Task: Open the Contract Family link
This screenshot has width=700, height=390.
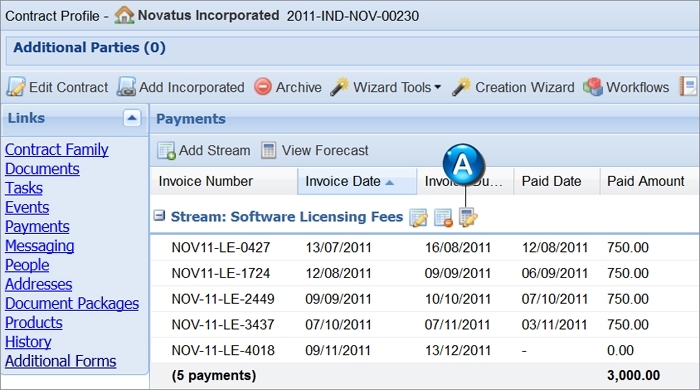Action: (57, 149)
